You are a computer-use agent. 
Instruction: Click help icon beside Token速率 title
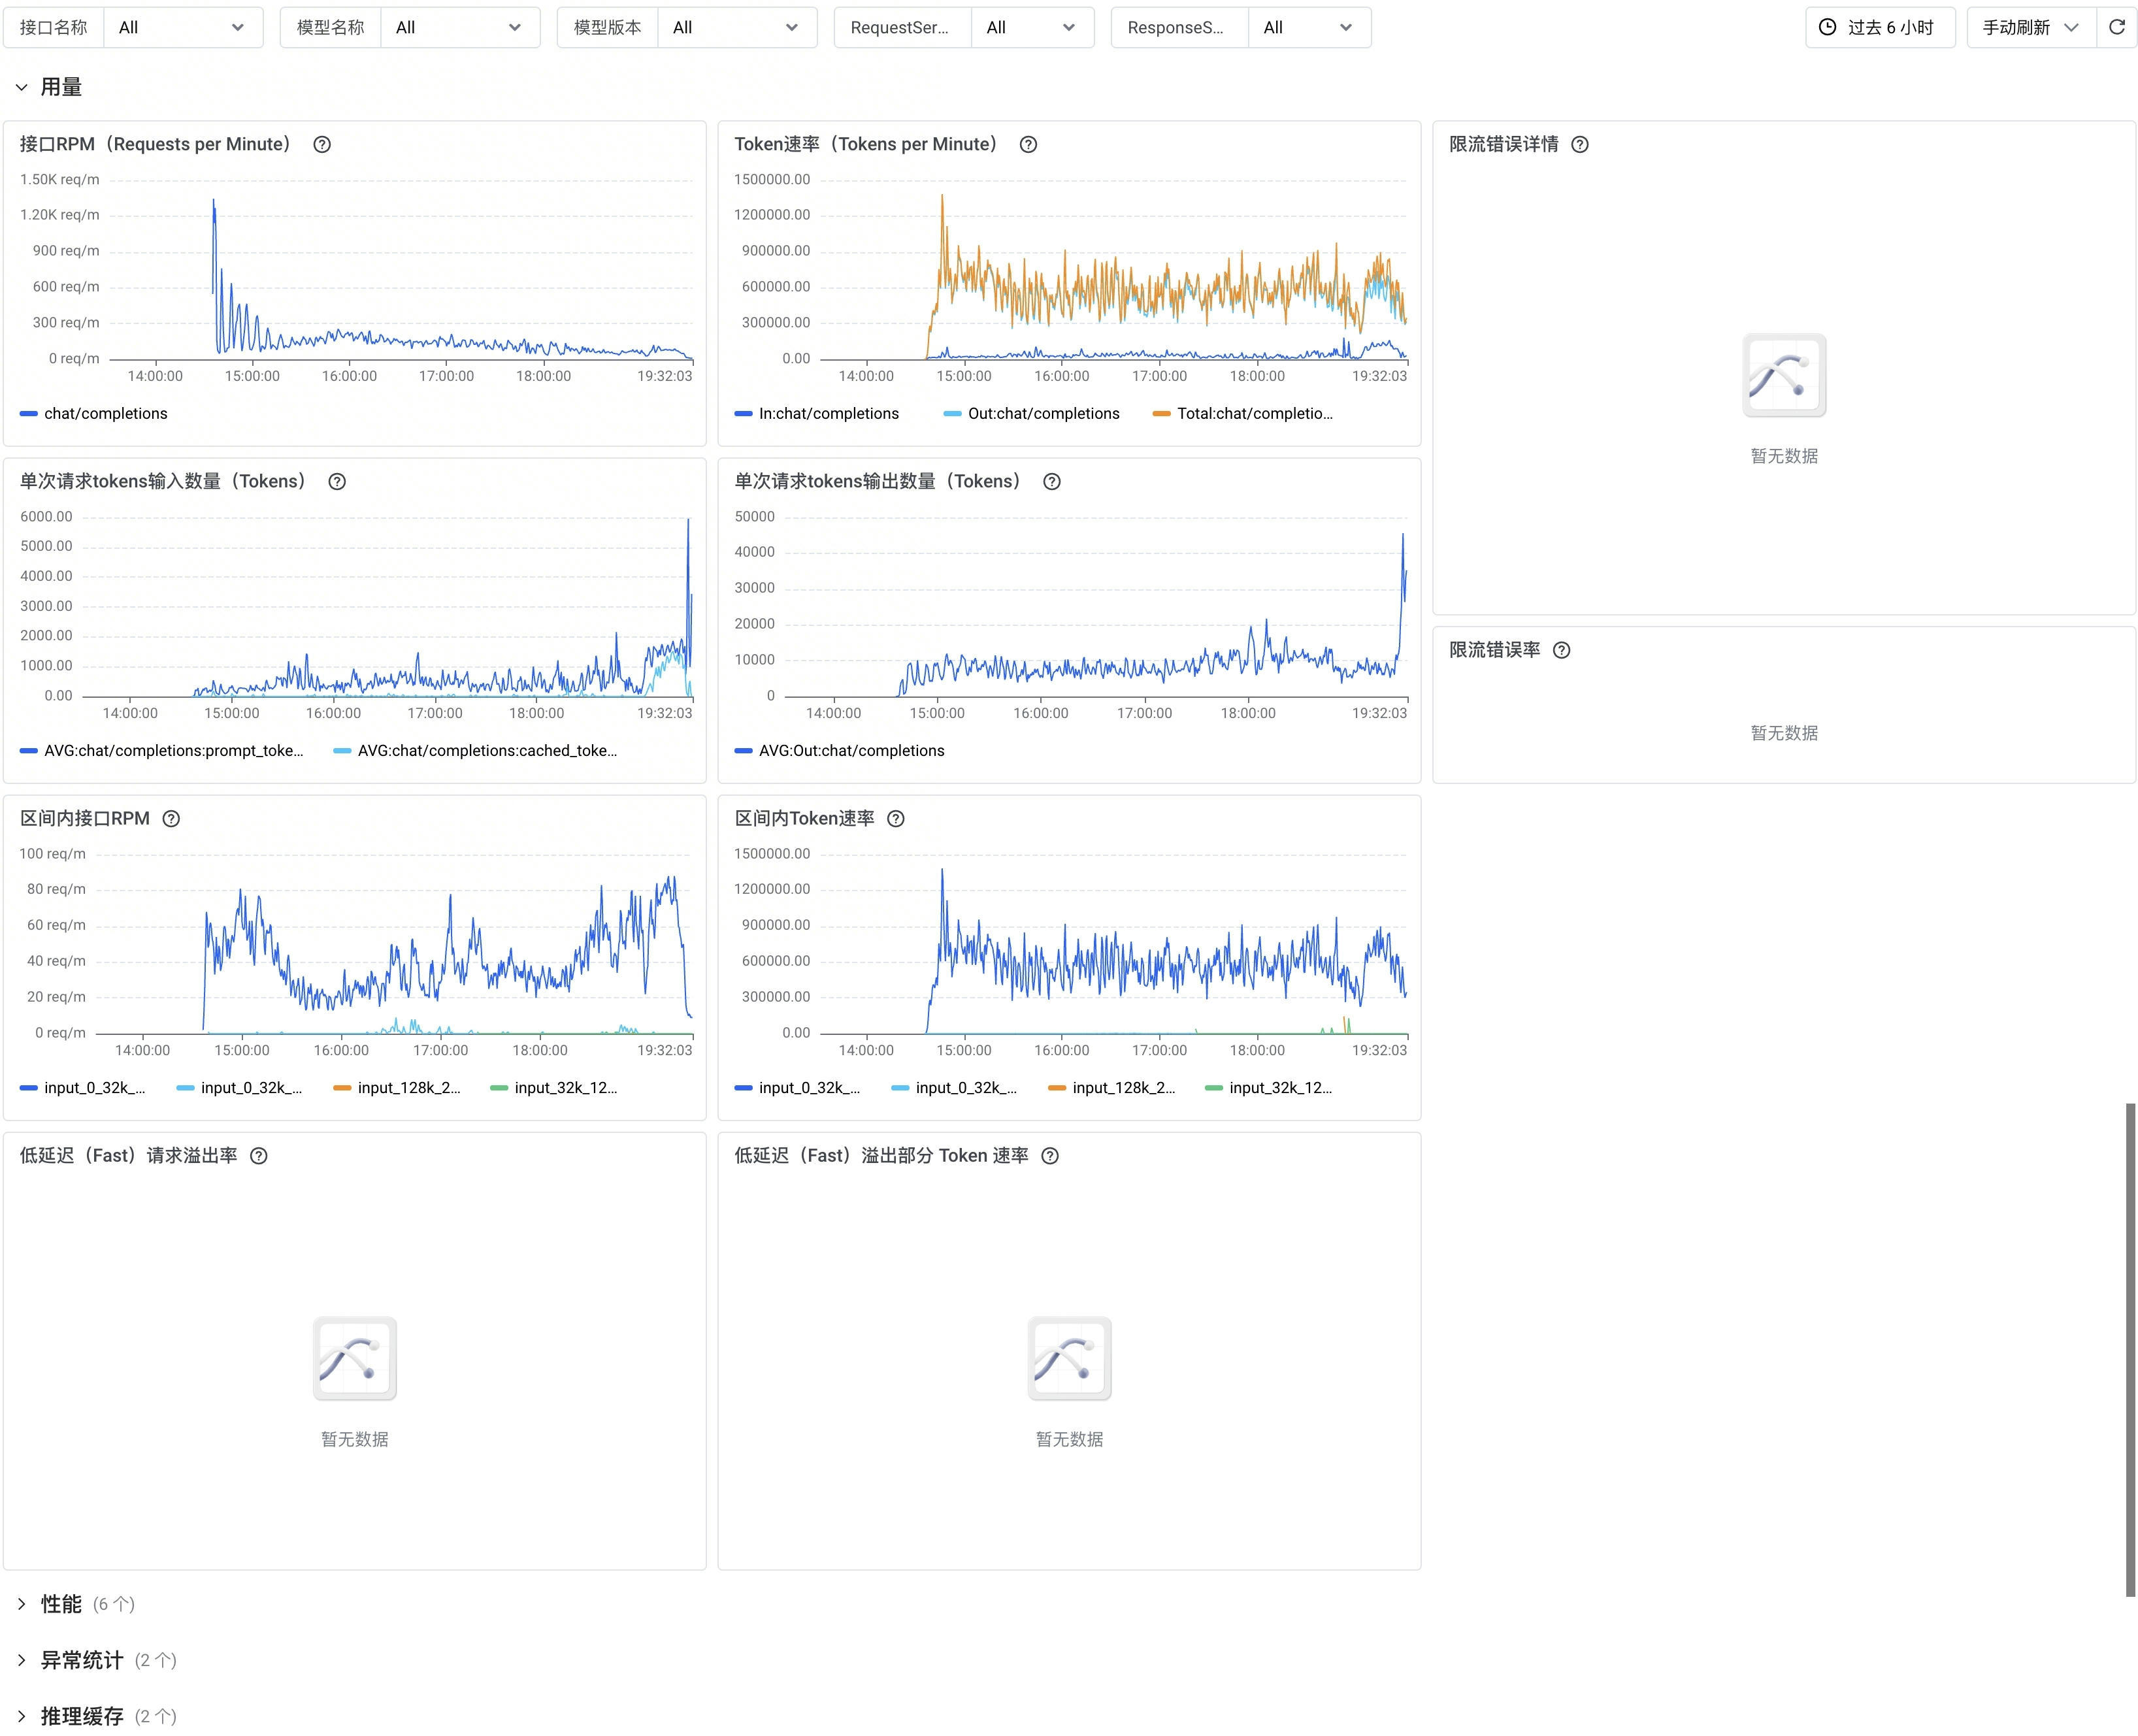point(1028,144)
